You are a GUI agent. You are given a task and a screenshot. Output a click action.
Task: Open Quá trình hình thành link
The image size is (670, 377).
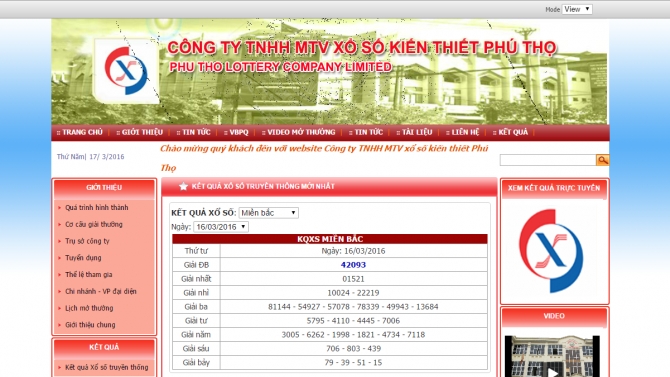(97, 208)
